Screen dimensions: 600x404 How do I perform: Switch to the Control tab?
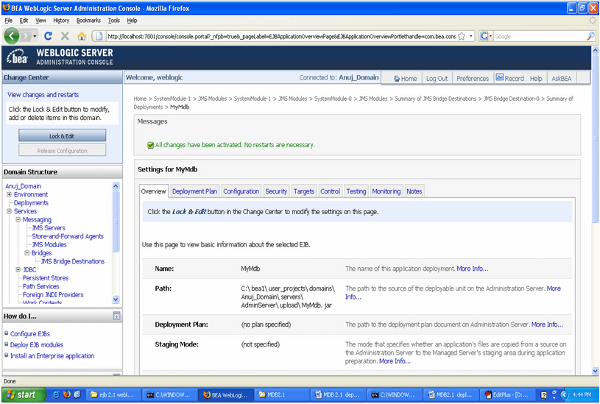click(330, 191)
